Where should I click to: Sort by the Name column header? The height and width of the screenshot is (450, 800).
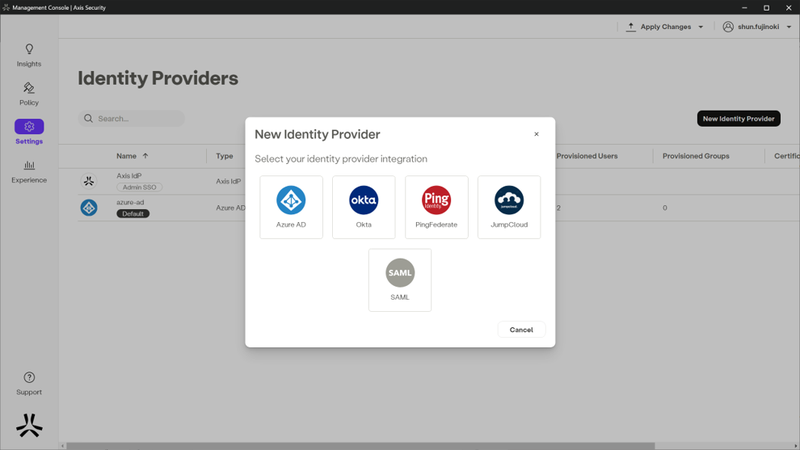click(126, 156)
